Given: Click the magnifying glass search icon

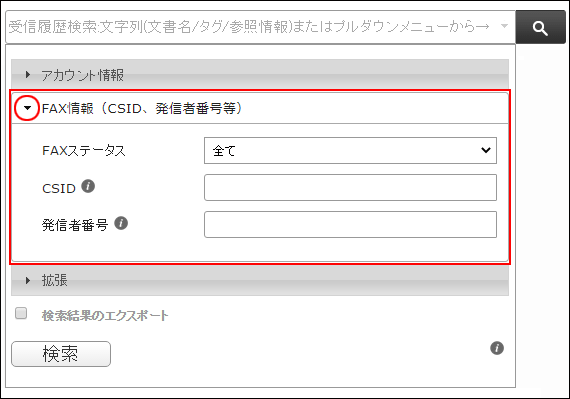Looking at the screenshot, I should point(540,27).
